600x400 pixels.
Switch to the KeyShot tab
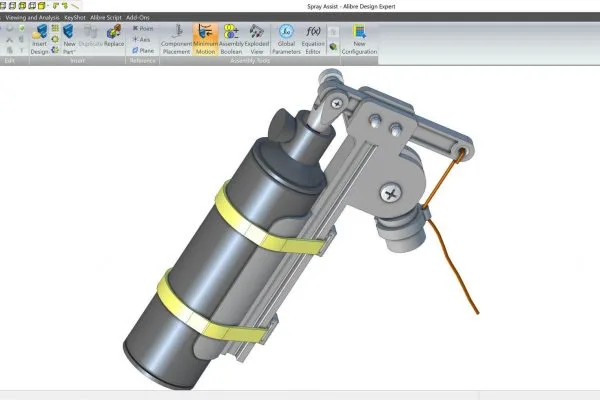point(75,18)
